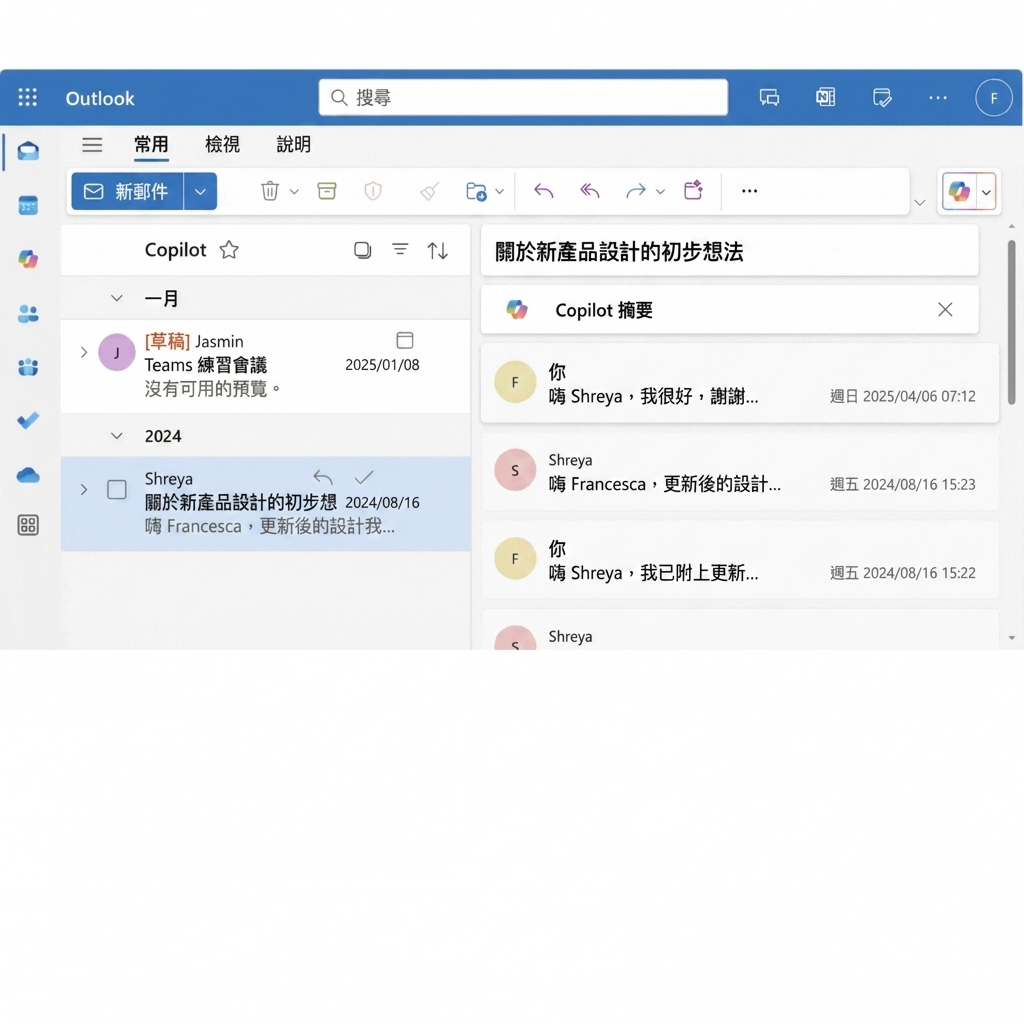Expand ribbon with chevron

point(920,202)
